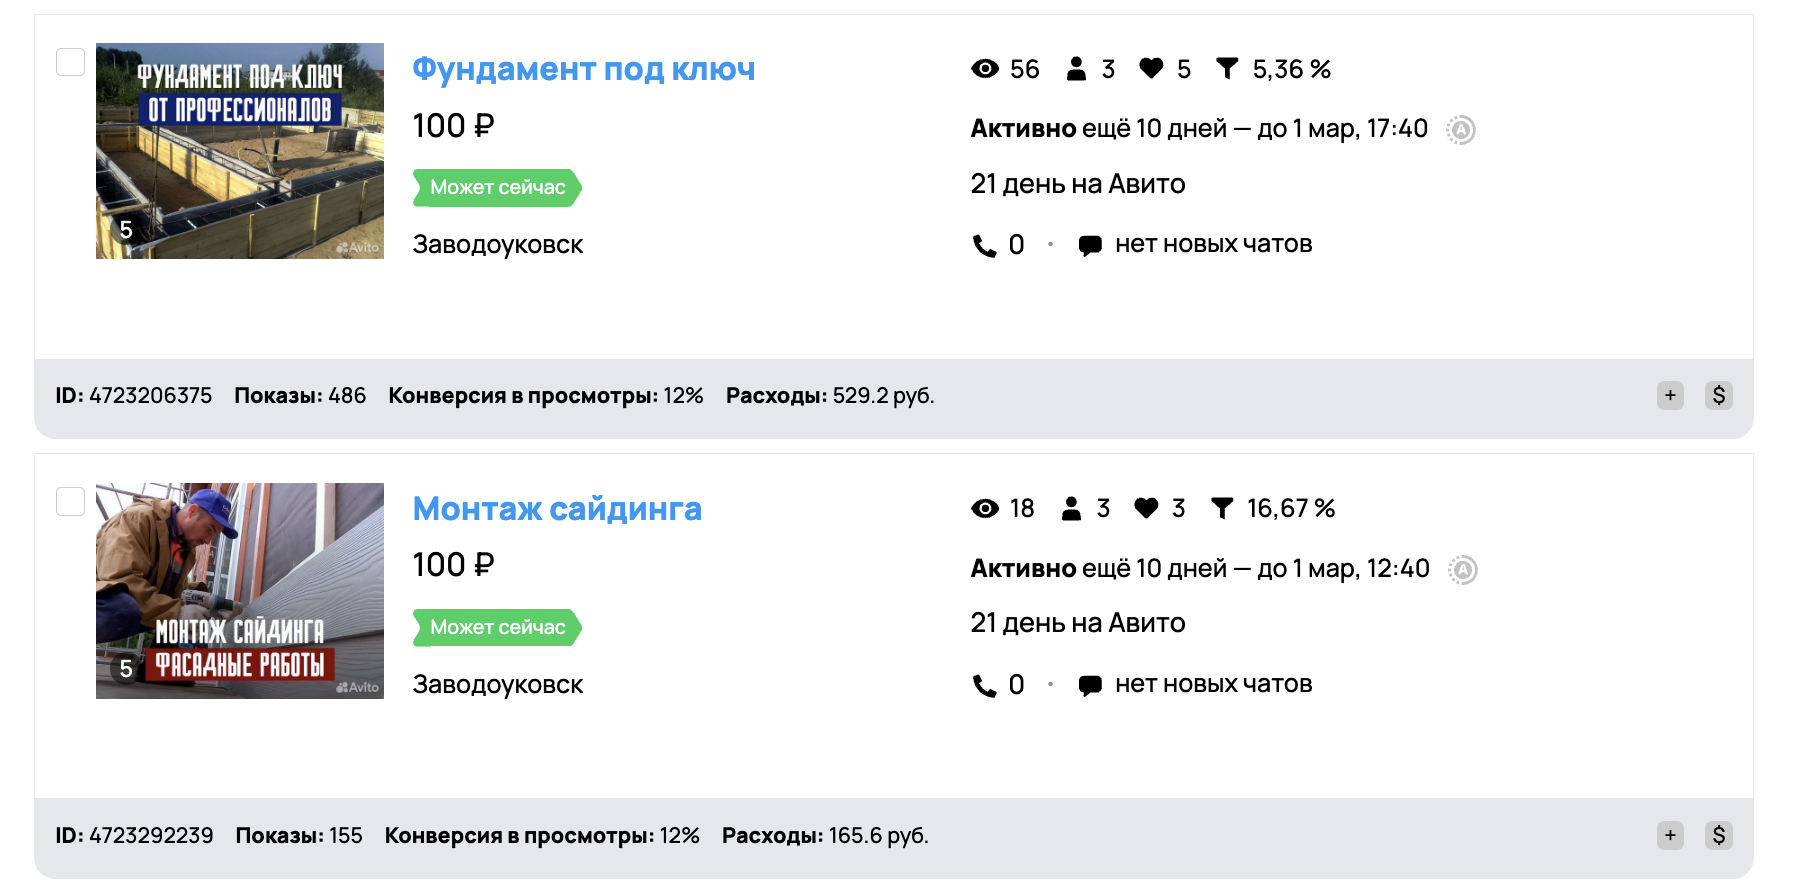The height and width of the screenshot is (888, 1800).
Task: Click the siding installation thumbnail image
Action: pyautogui.click(x=240, y=591)
